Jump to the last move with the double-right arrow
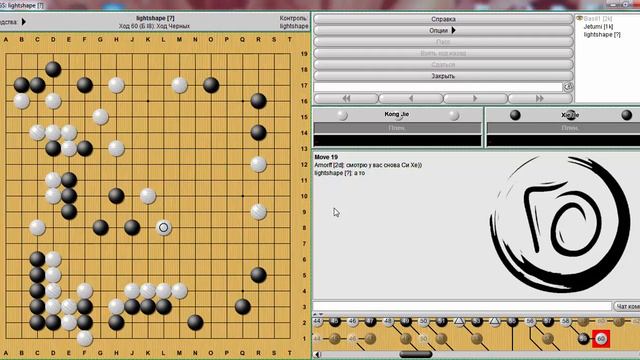Viewport: 640px width, 360px height. click(x=540, y=98)
